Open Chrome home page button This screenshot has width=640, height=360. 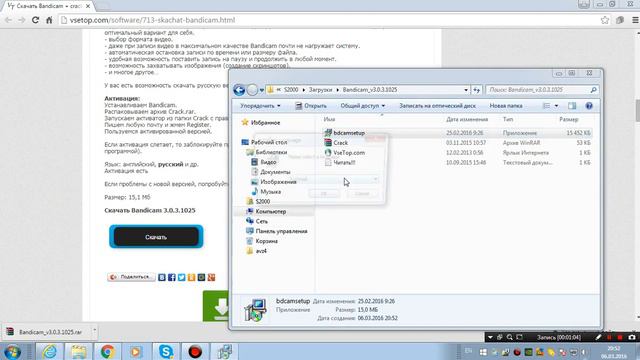49,20
